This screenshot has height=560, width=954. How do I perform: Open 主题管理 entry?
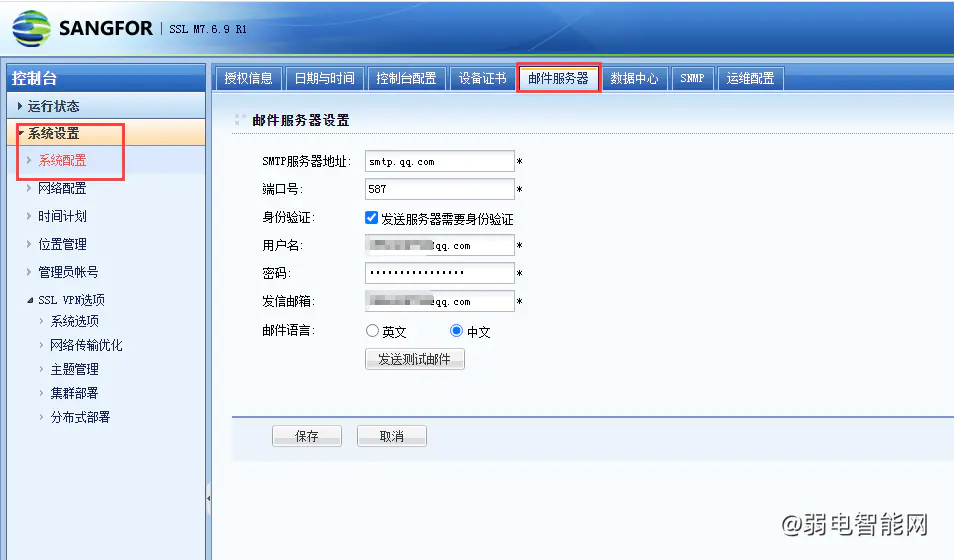[74, 369]
